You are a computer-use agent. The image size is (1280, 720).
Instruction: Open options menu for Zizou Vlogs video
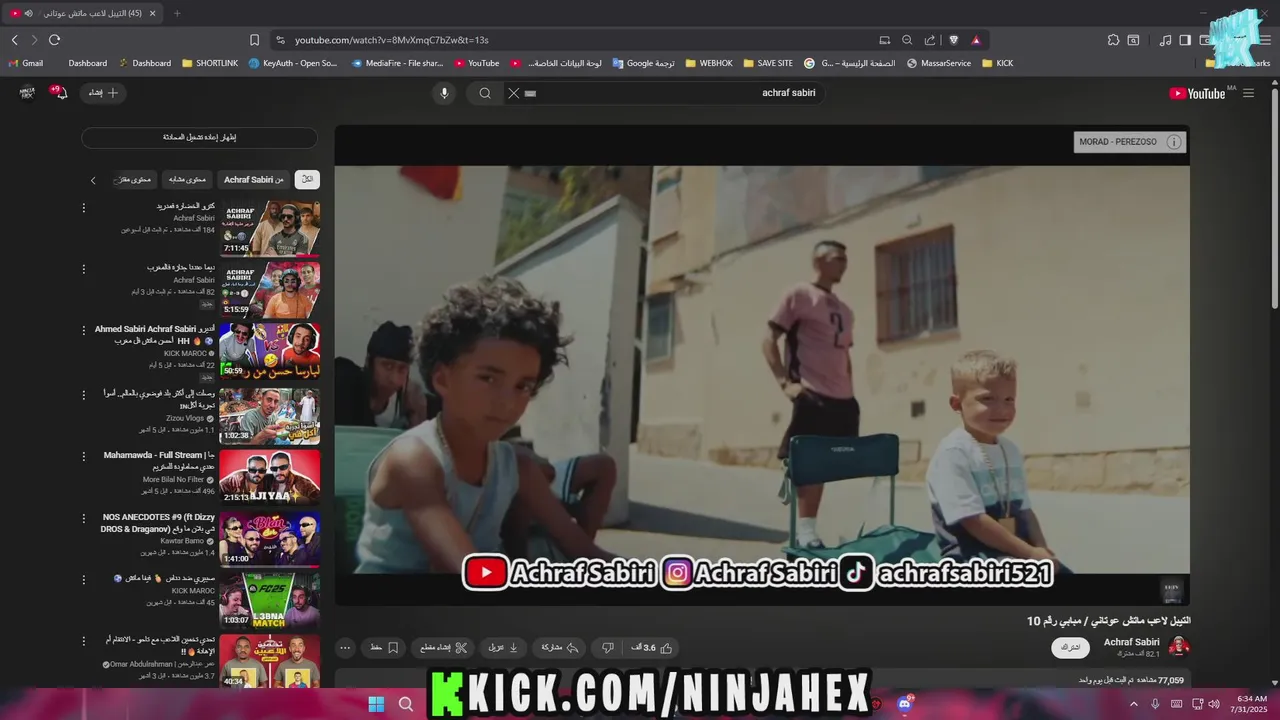[x=84, y=395]
